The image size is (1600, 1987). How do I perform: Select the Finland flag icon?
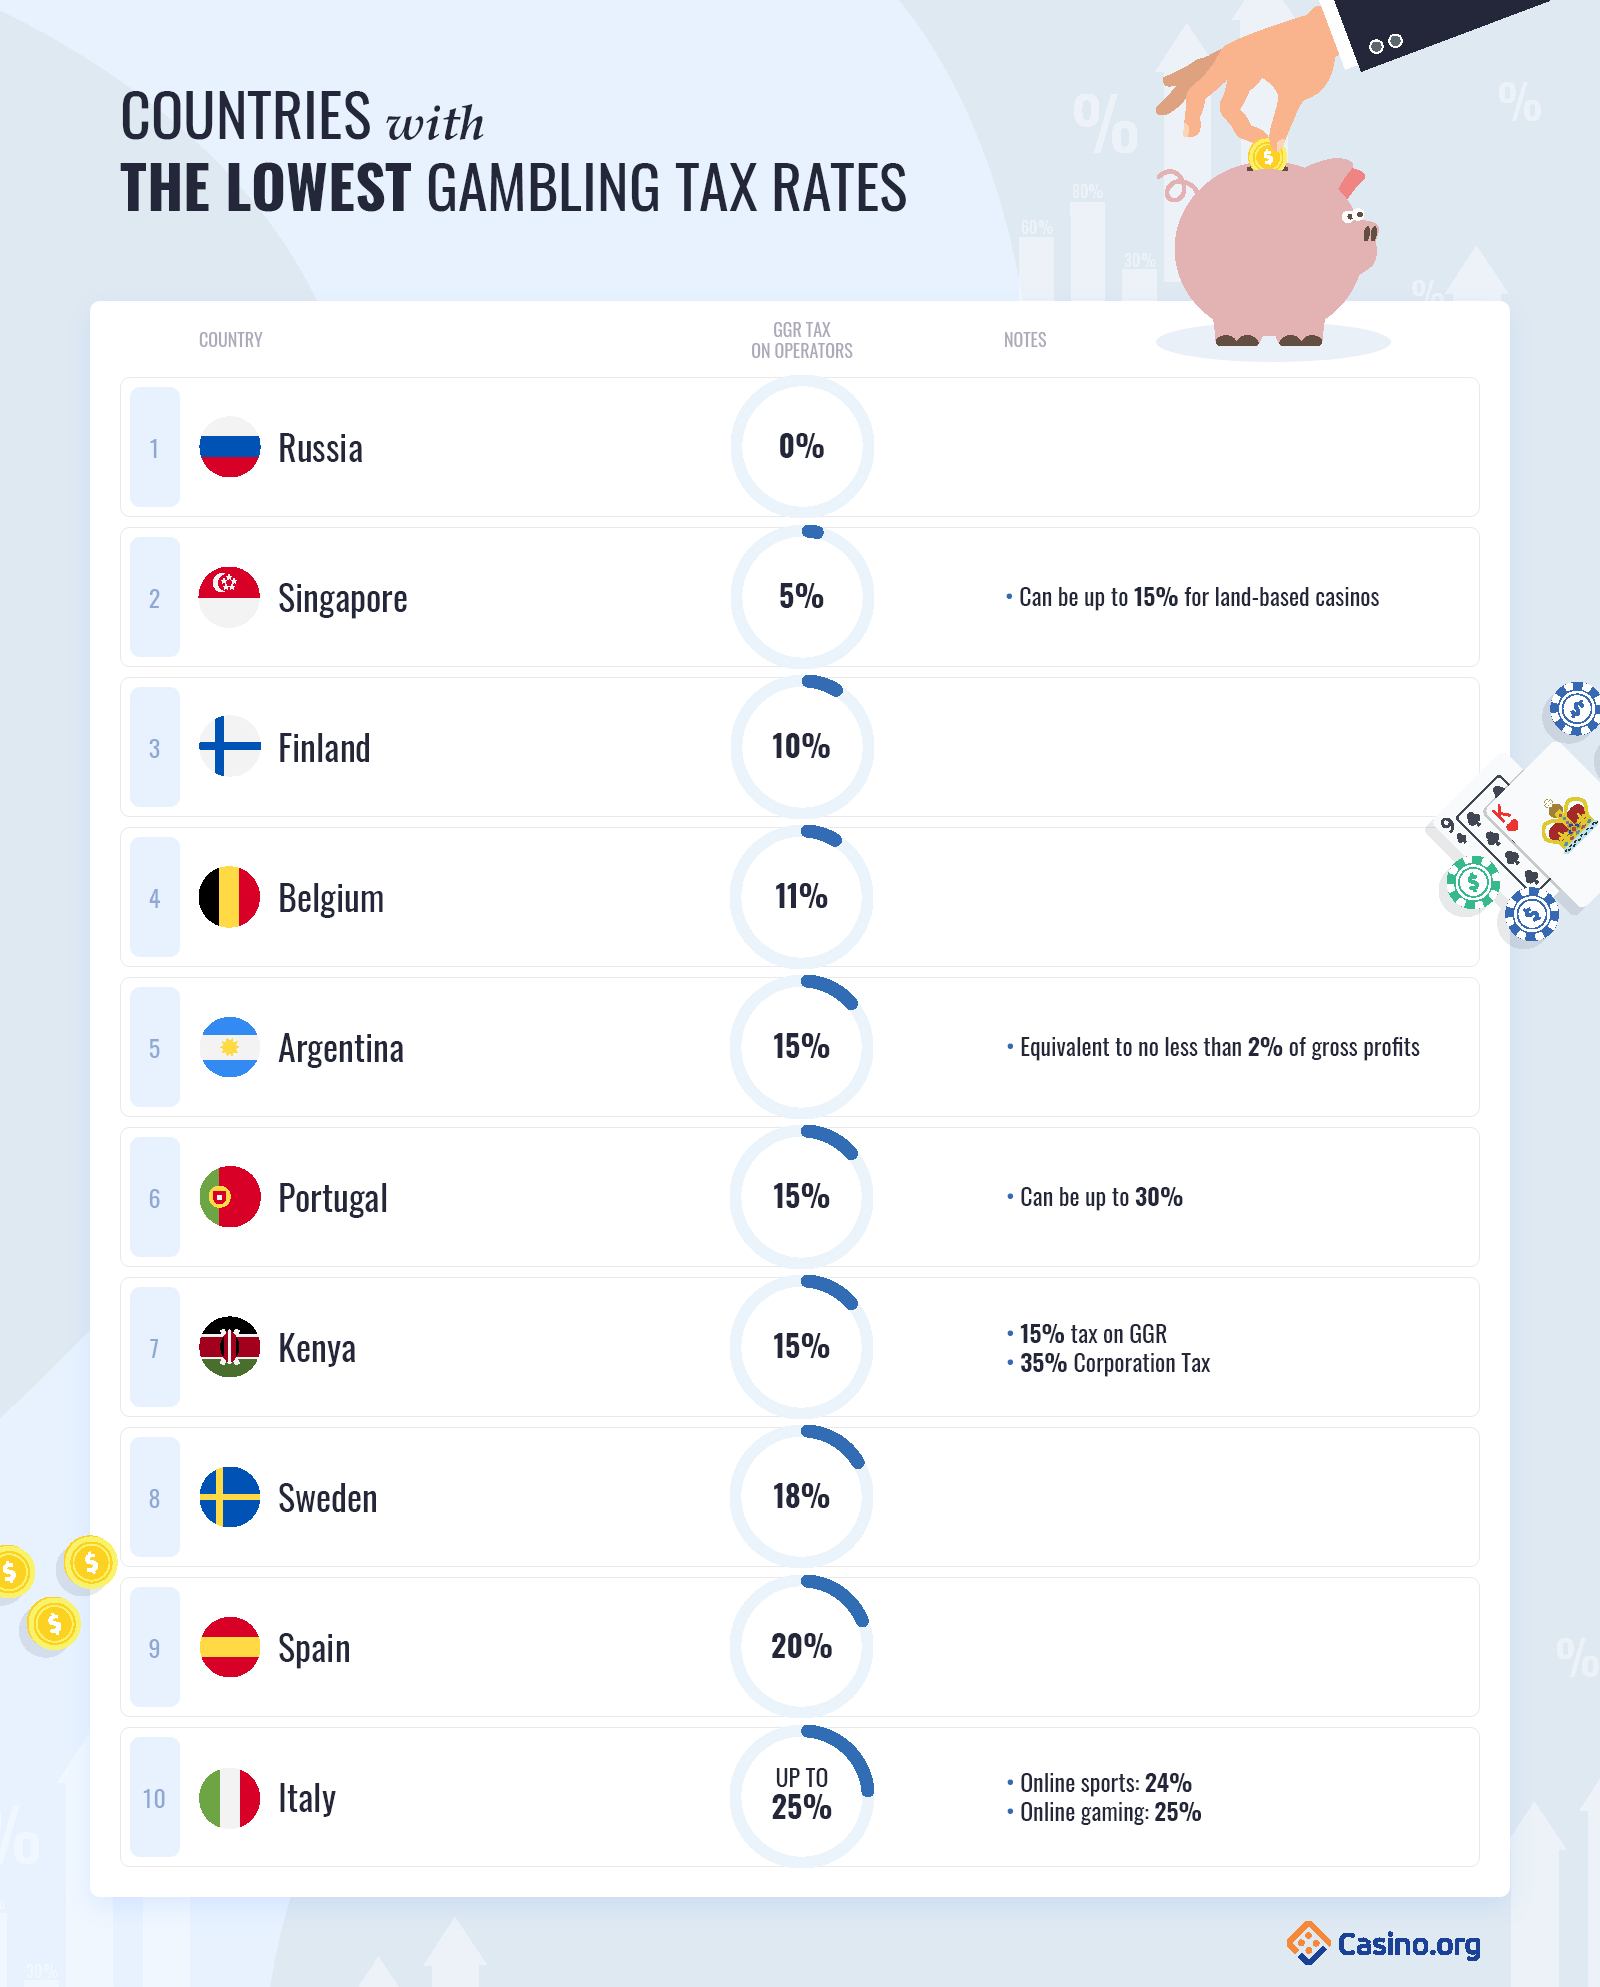(x=230, y=747)
